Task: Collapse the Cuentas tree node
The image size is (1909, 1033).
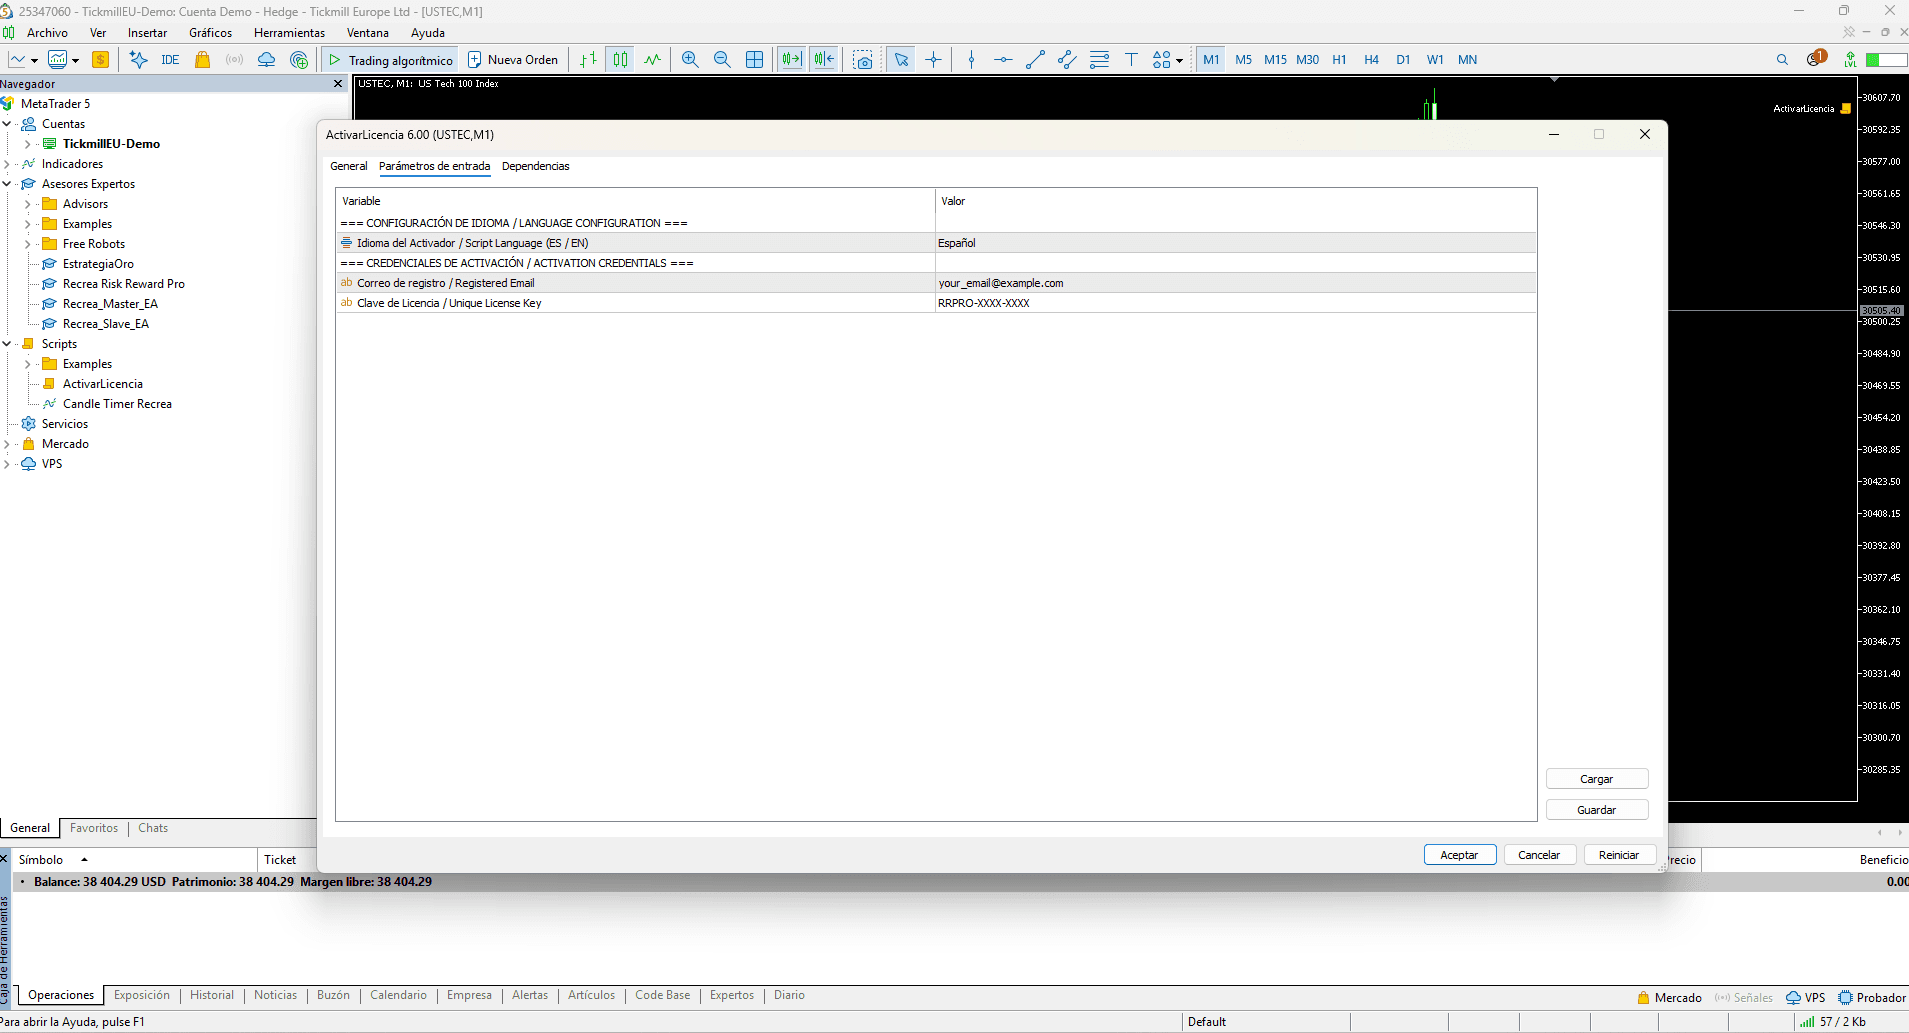Action: 7,124
